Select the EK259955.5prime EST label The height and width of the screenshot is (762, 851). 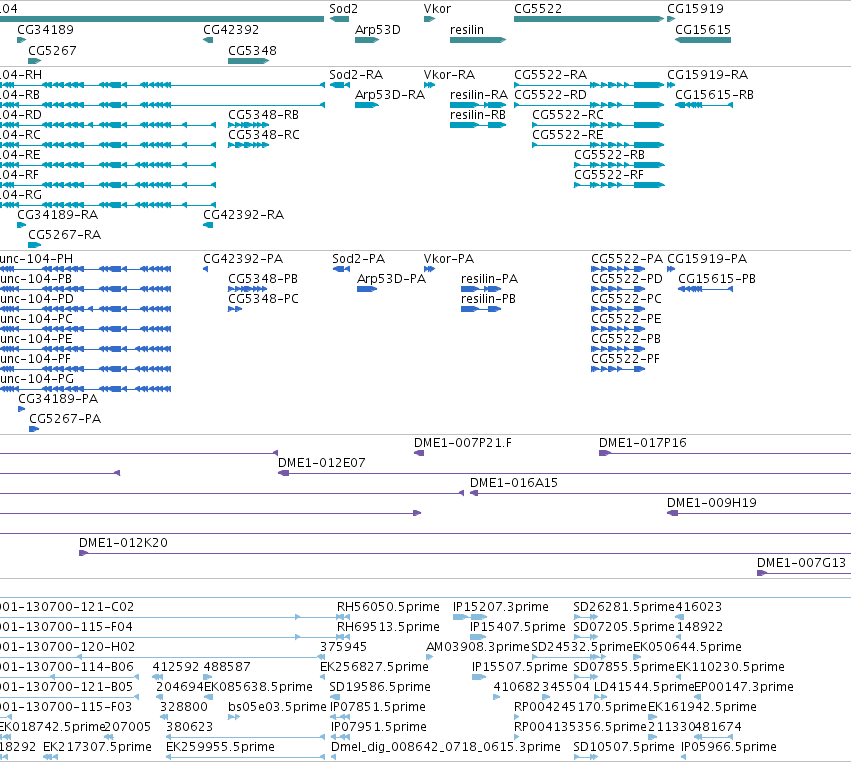tap(220, 746)
